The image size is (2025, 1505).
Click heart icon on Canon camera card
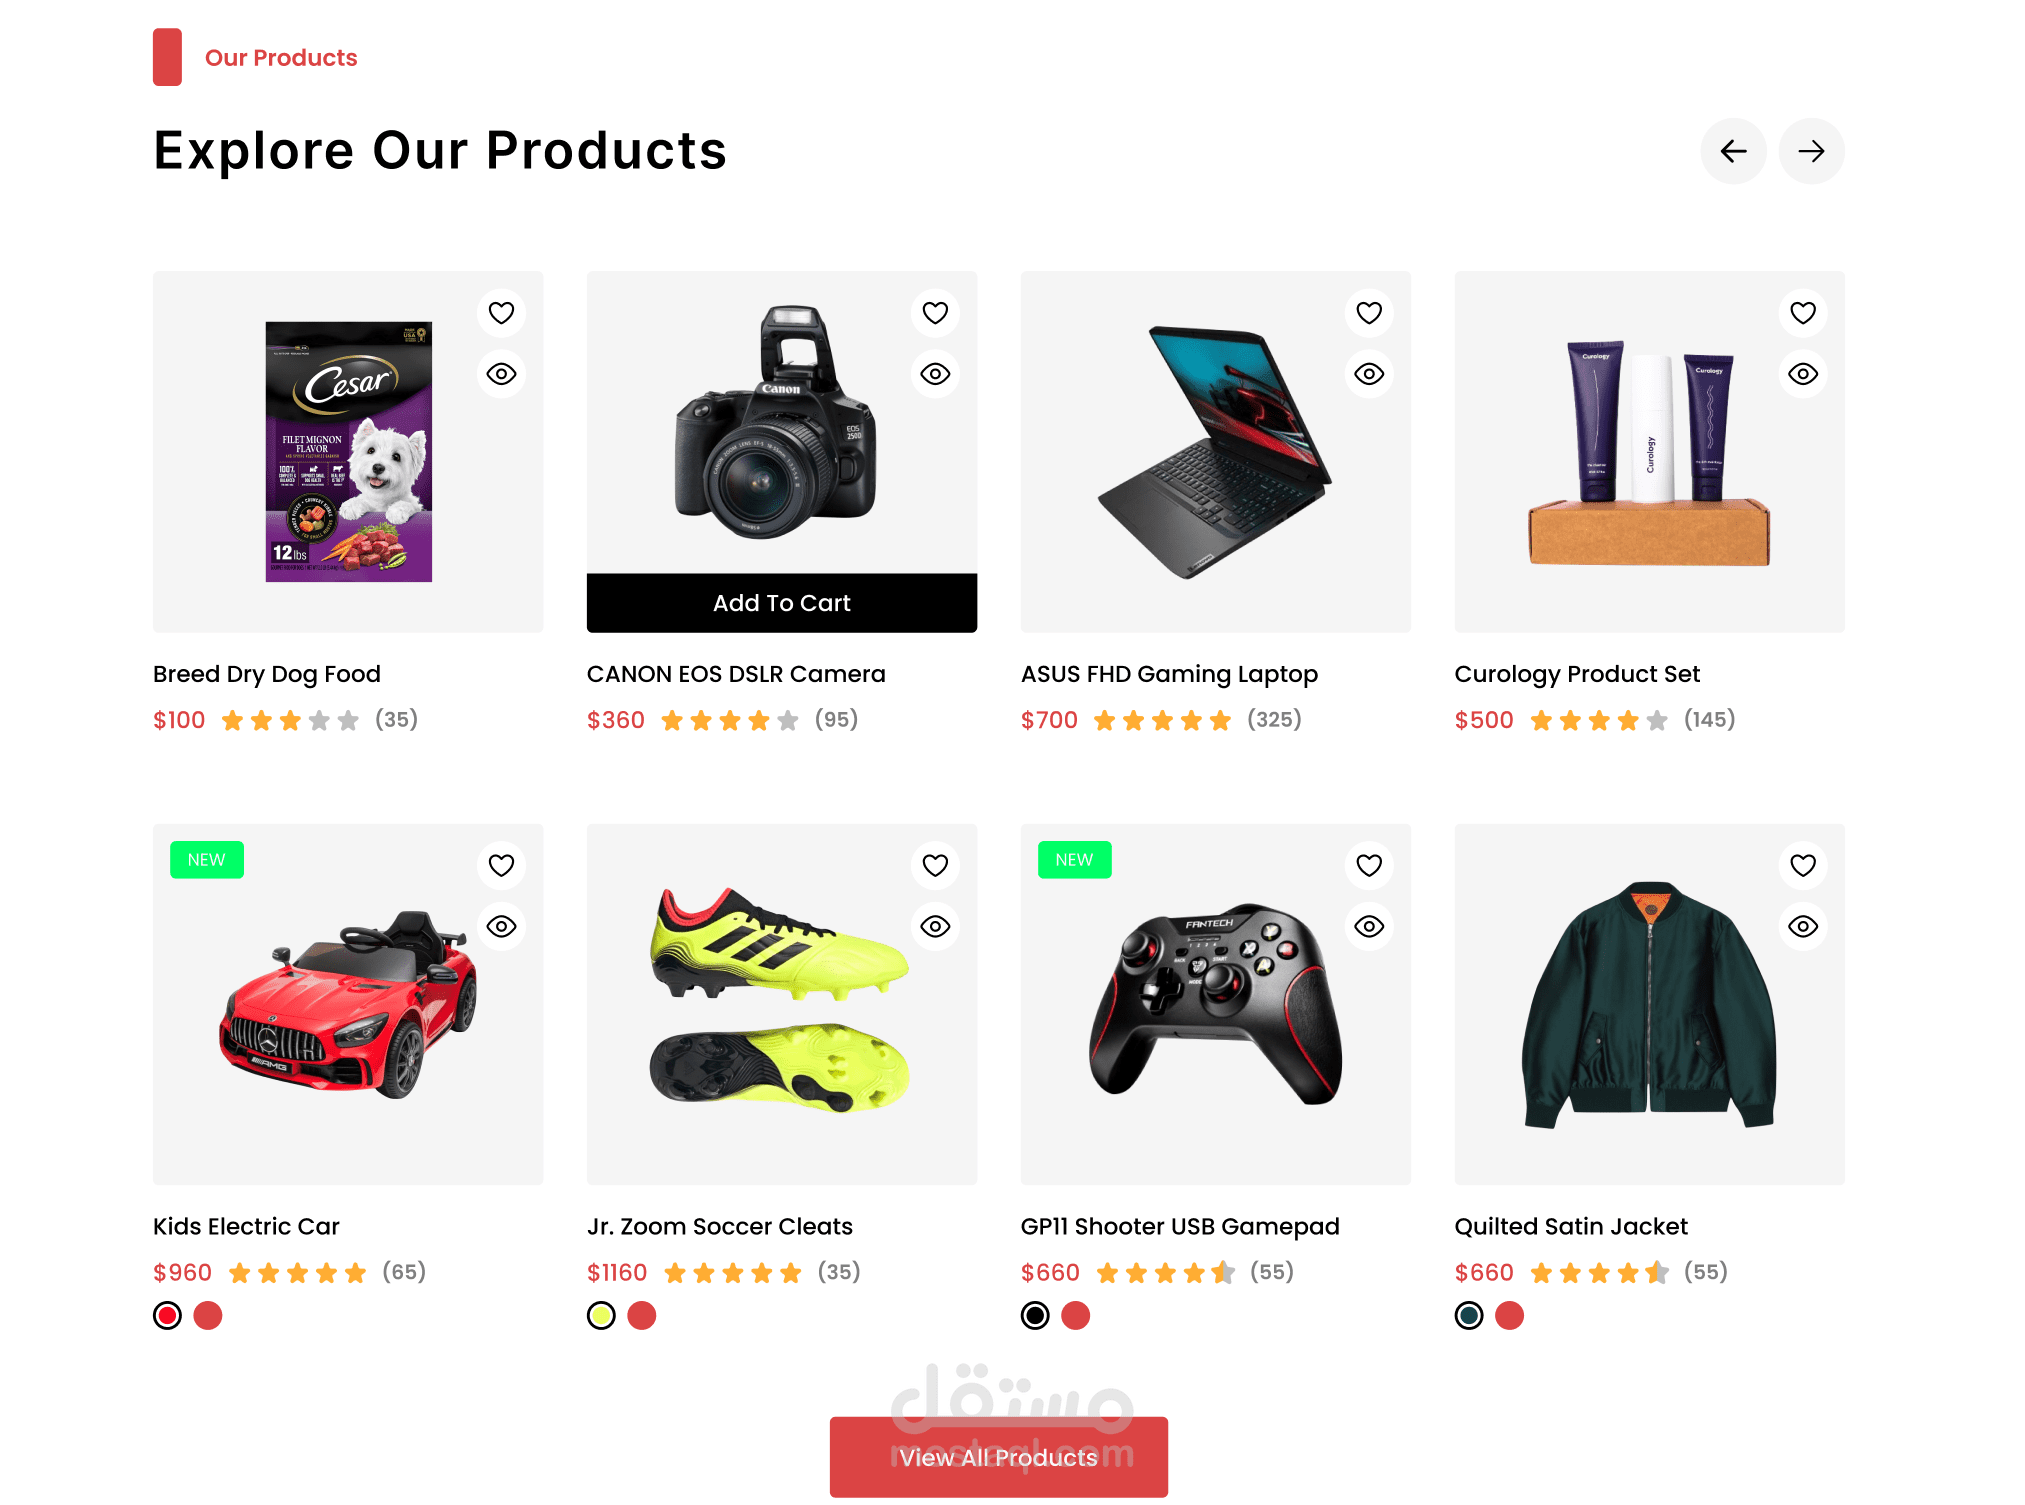point(935,313)
